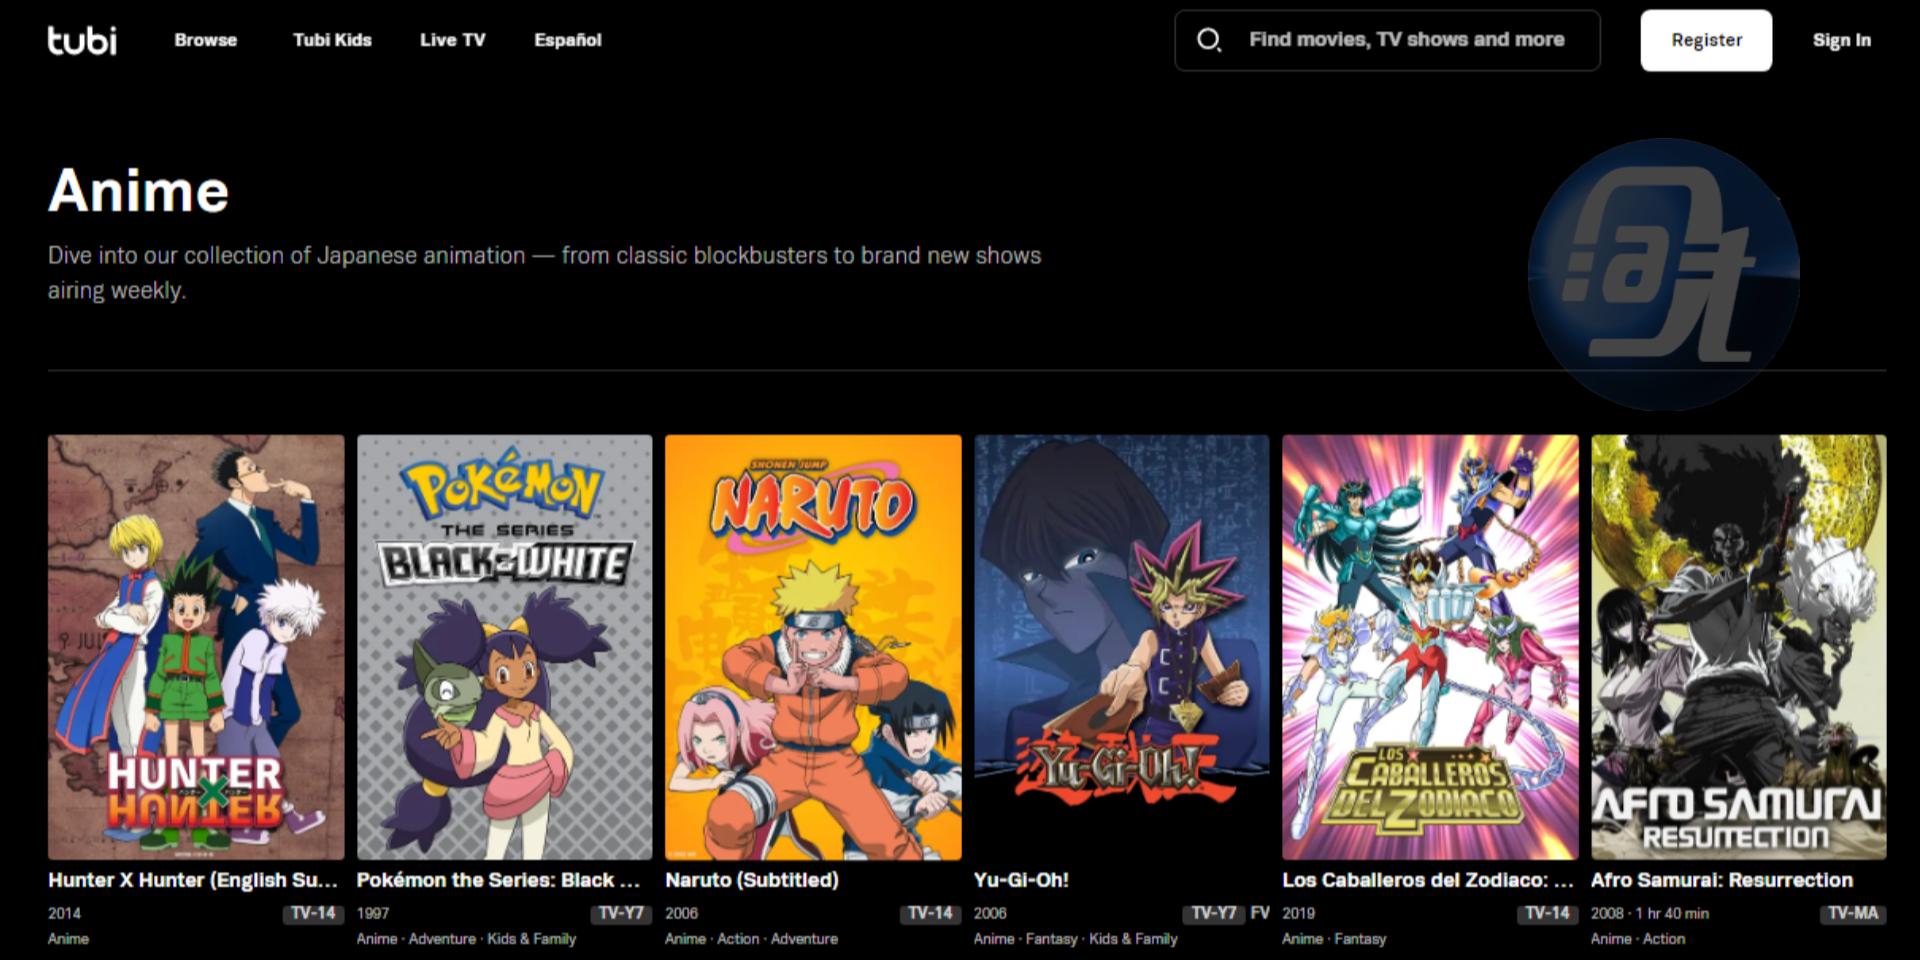This screenshot has height=960, width=1920.
Task: Click the Yu-Gi-Oh! title text link
Action: pyautogui.click(x=1021, y=880)
